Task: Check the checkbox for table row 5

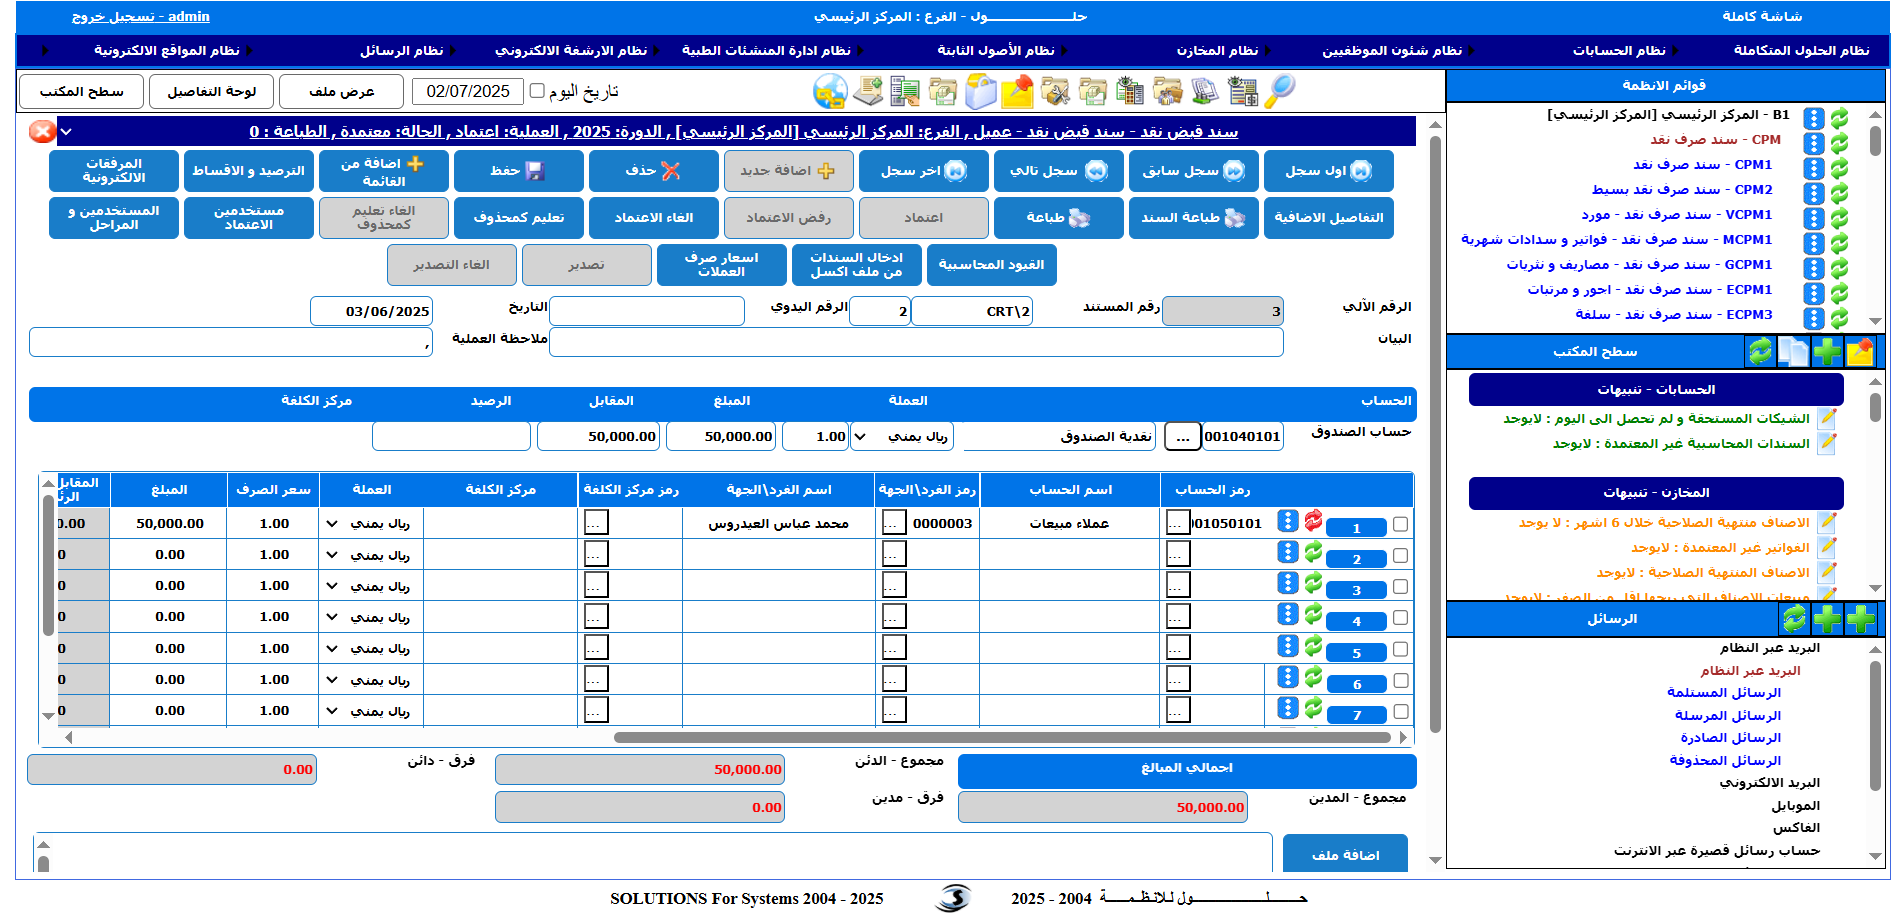Action: 1400,649
